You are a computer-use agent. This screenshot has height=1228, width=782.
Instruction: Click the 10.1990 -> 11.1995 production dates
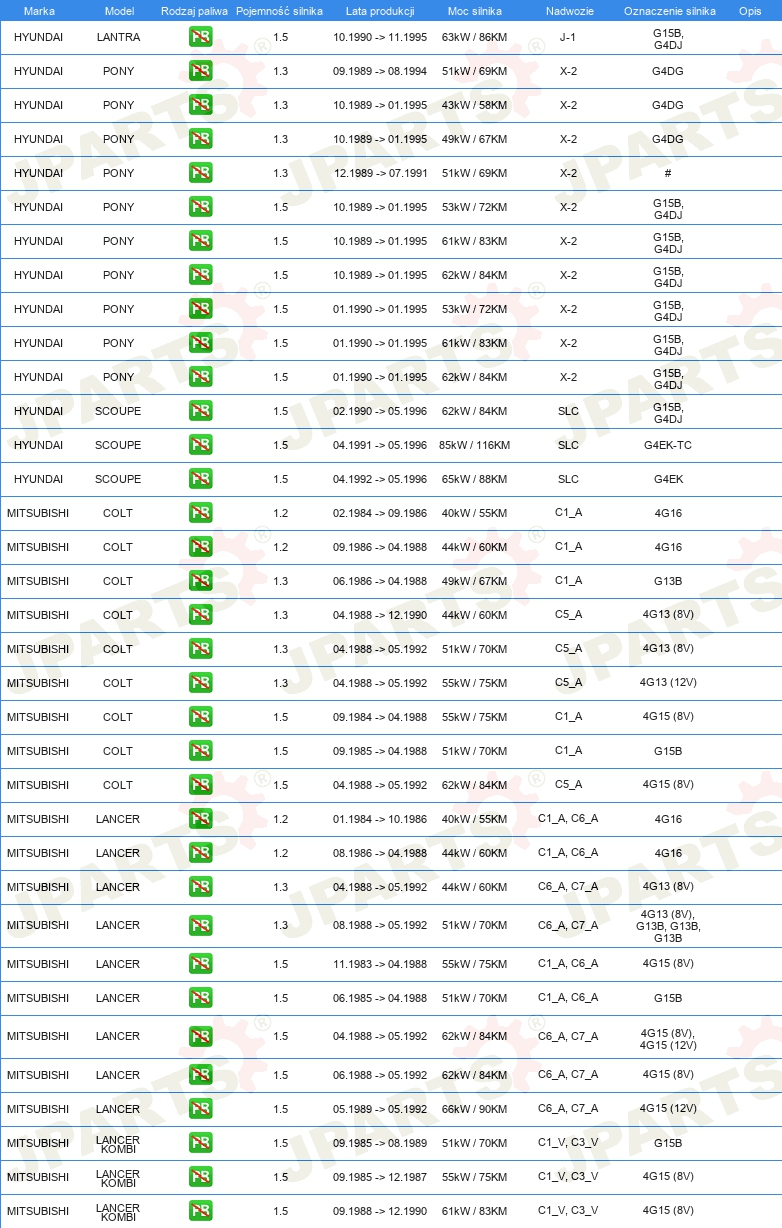coord(380,38)
